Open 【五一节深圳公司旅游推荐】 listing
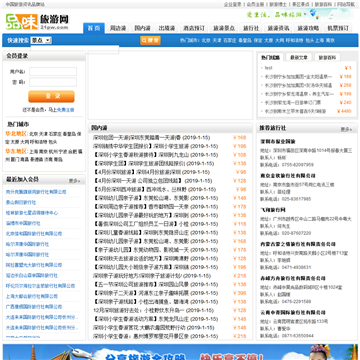360x360 pixels. 156,285
